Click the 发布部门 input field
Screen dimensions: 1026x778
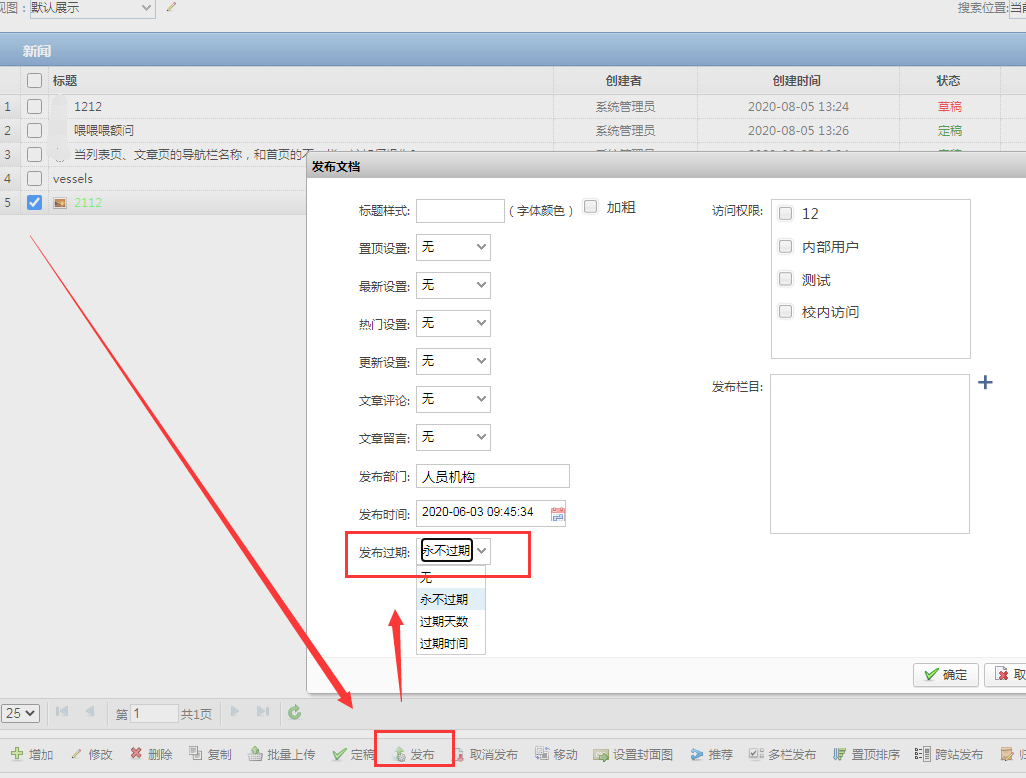[x=492, y=477]
